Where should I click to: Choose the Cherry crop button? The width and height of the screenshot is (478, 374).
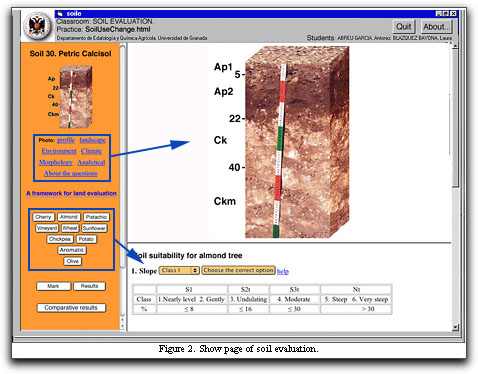click(x=43, y=217)
